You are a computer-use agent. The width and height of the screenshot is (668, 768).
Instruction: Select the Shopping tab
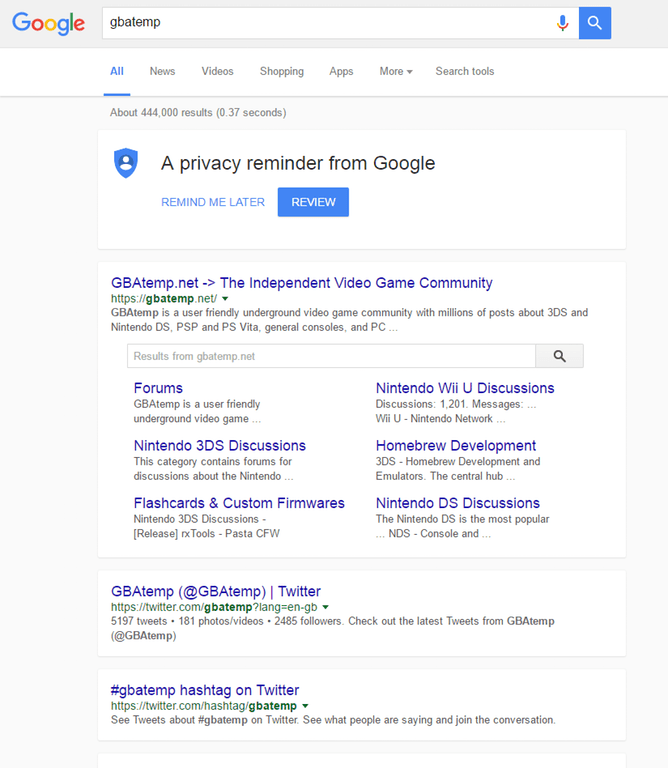281,72
